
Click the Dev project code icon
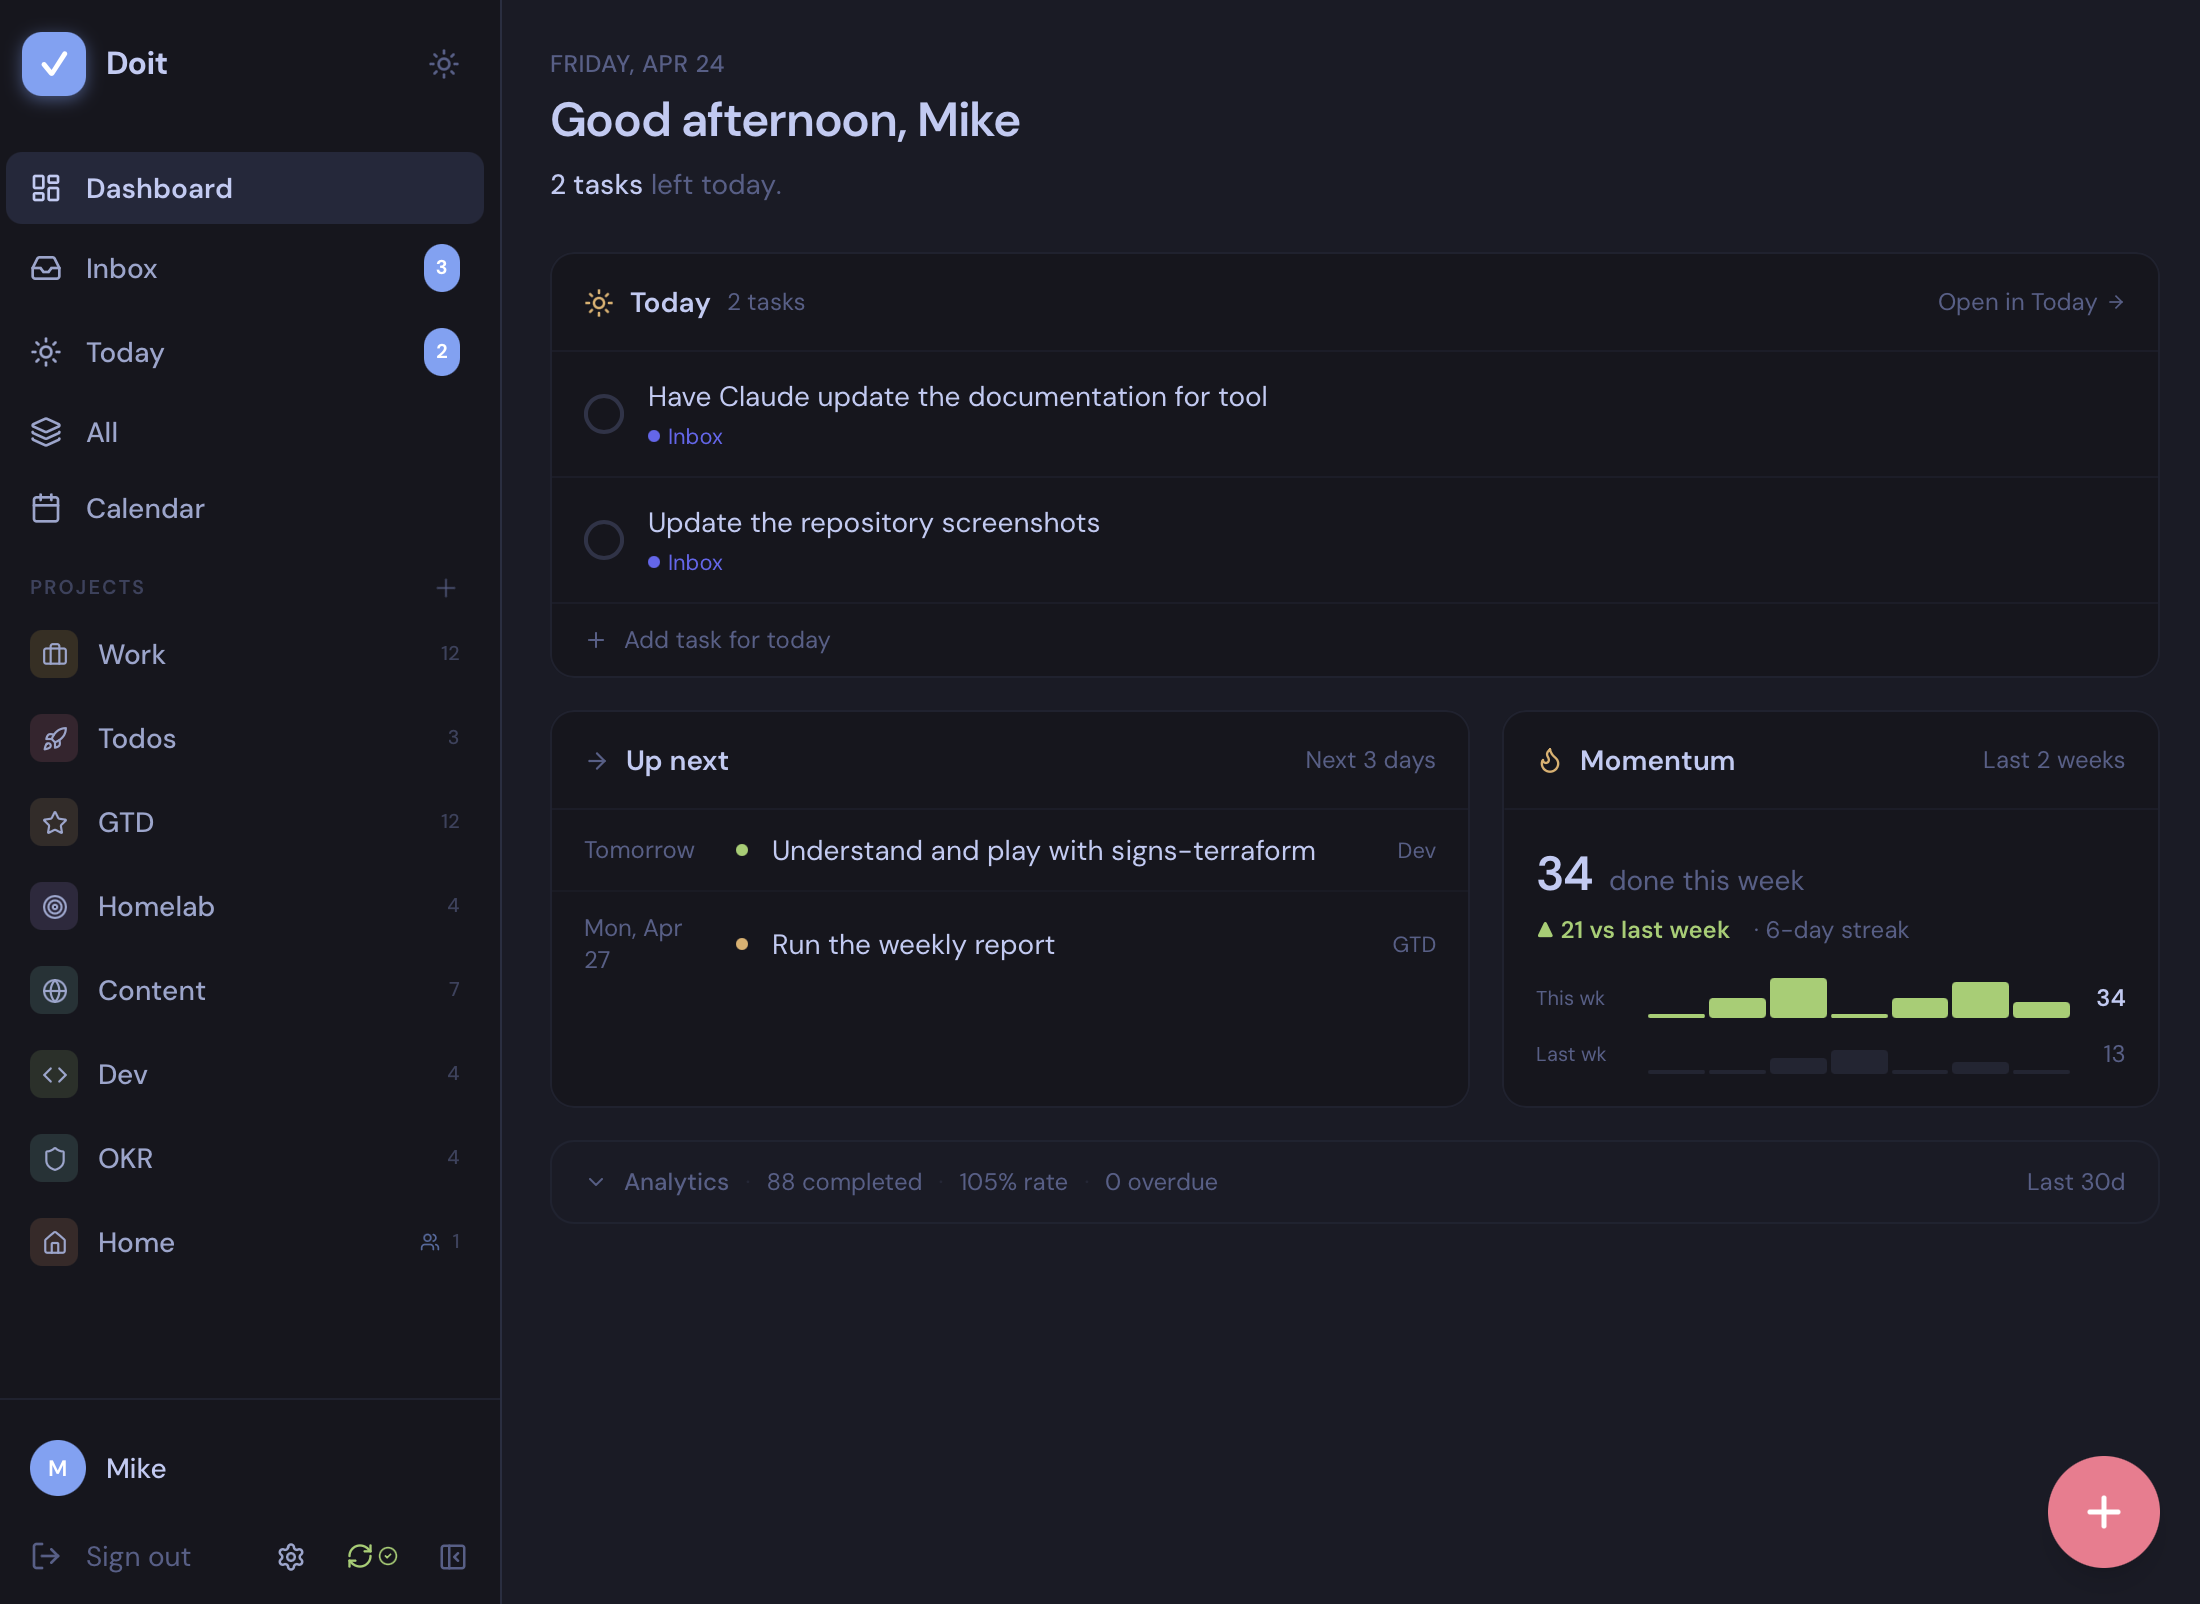coord(54,1074)
